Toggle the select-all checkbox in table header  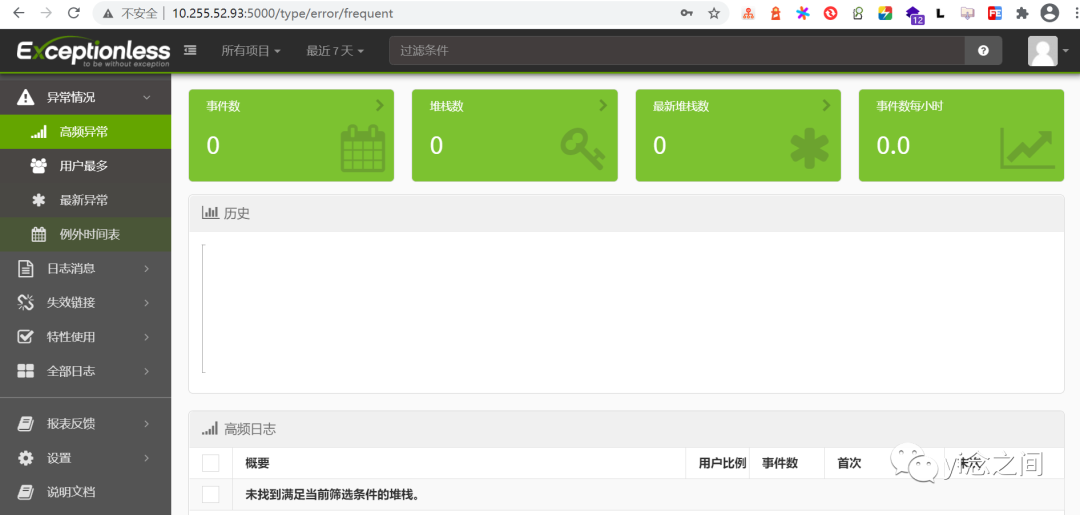coord(211,463)
